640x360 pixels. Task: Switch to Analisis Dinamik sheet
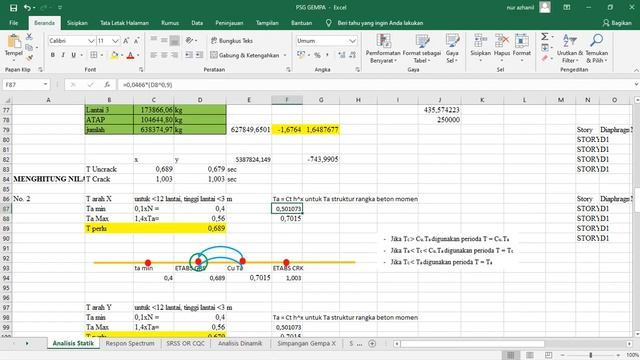click(240, 344)
